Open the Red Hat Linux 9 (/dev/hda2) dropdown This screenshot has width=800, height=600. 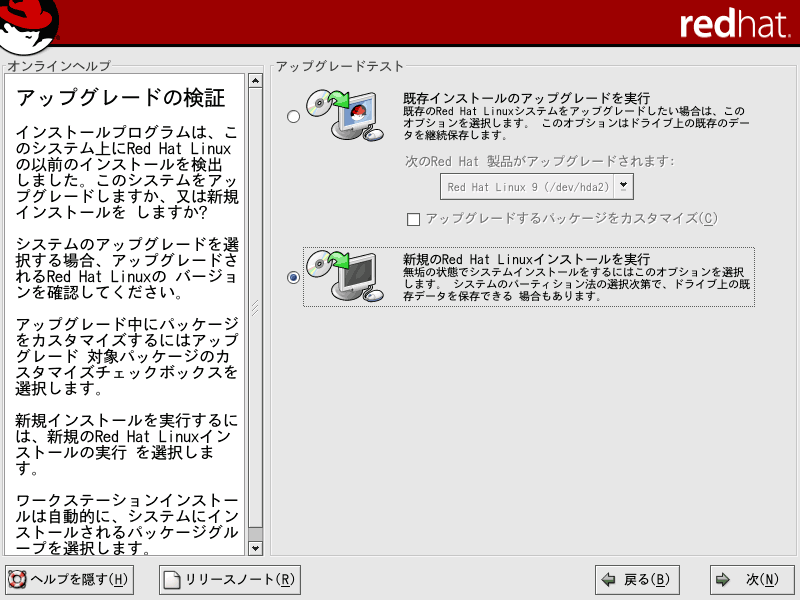click(x=537, y=187)
